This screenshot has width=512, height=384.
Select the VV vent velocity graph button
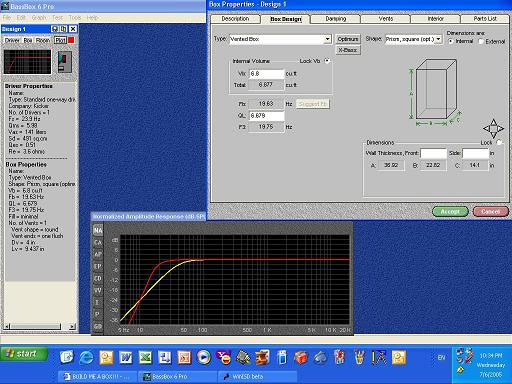click(x=98, y=290)
